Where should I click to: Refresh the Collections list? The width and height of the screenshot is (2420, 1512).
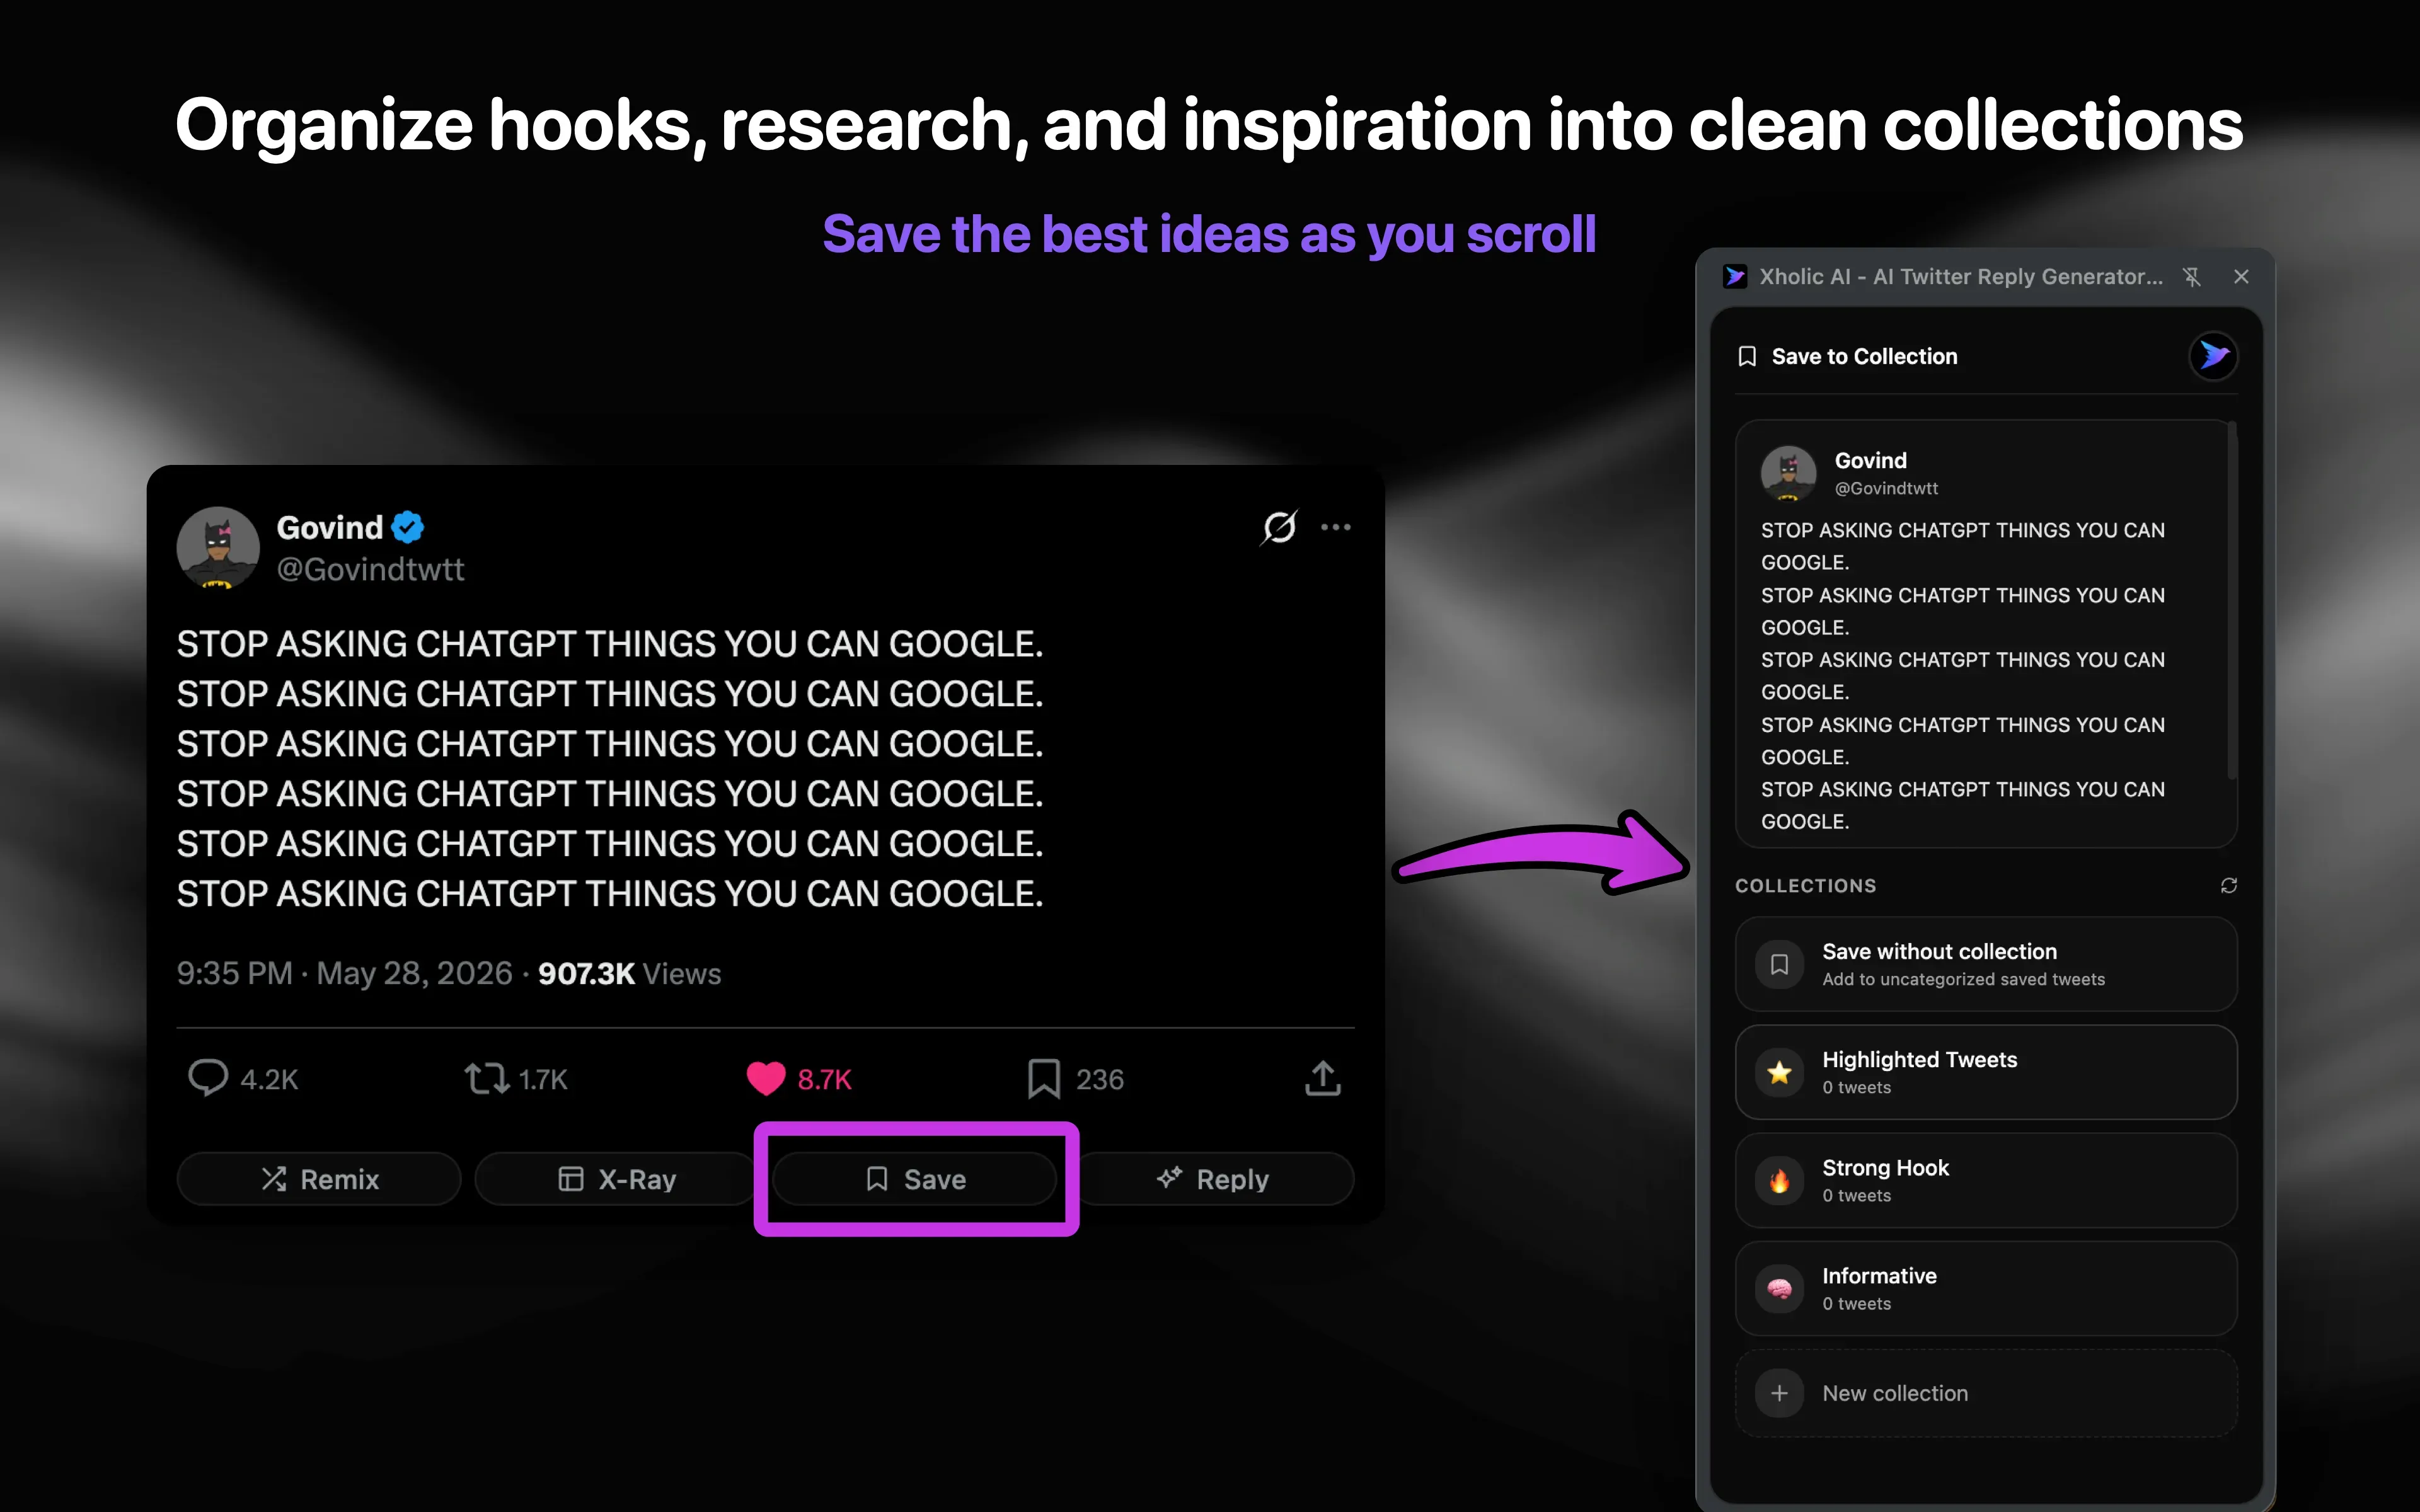2229,885
